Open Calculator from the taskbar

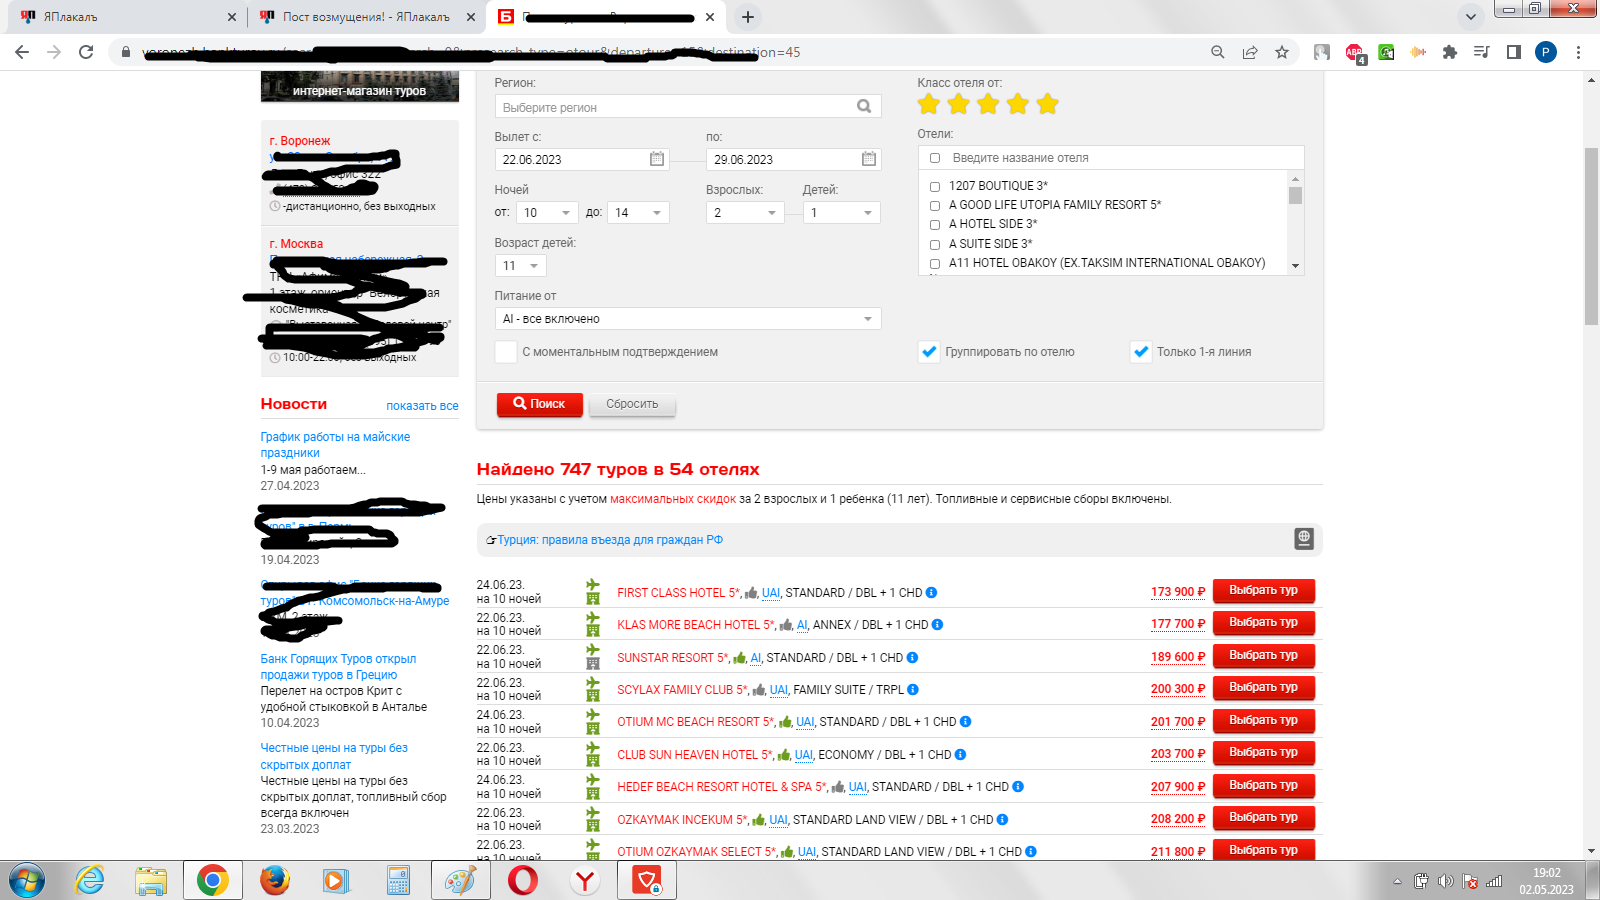398,881
